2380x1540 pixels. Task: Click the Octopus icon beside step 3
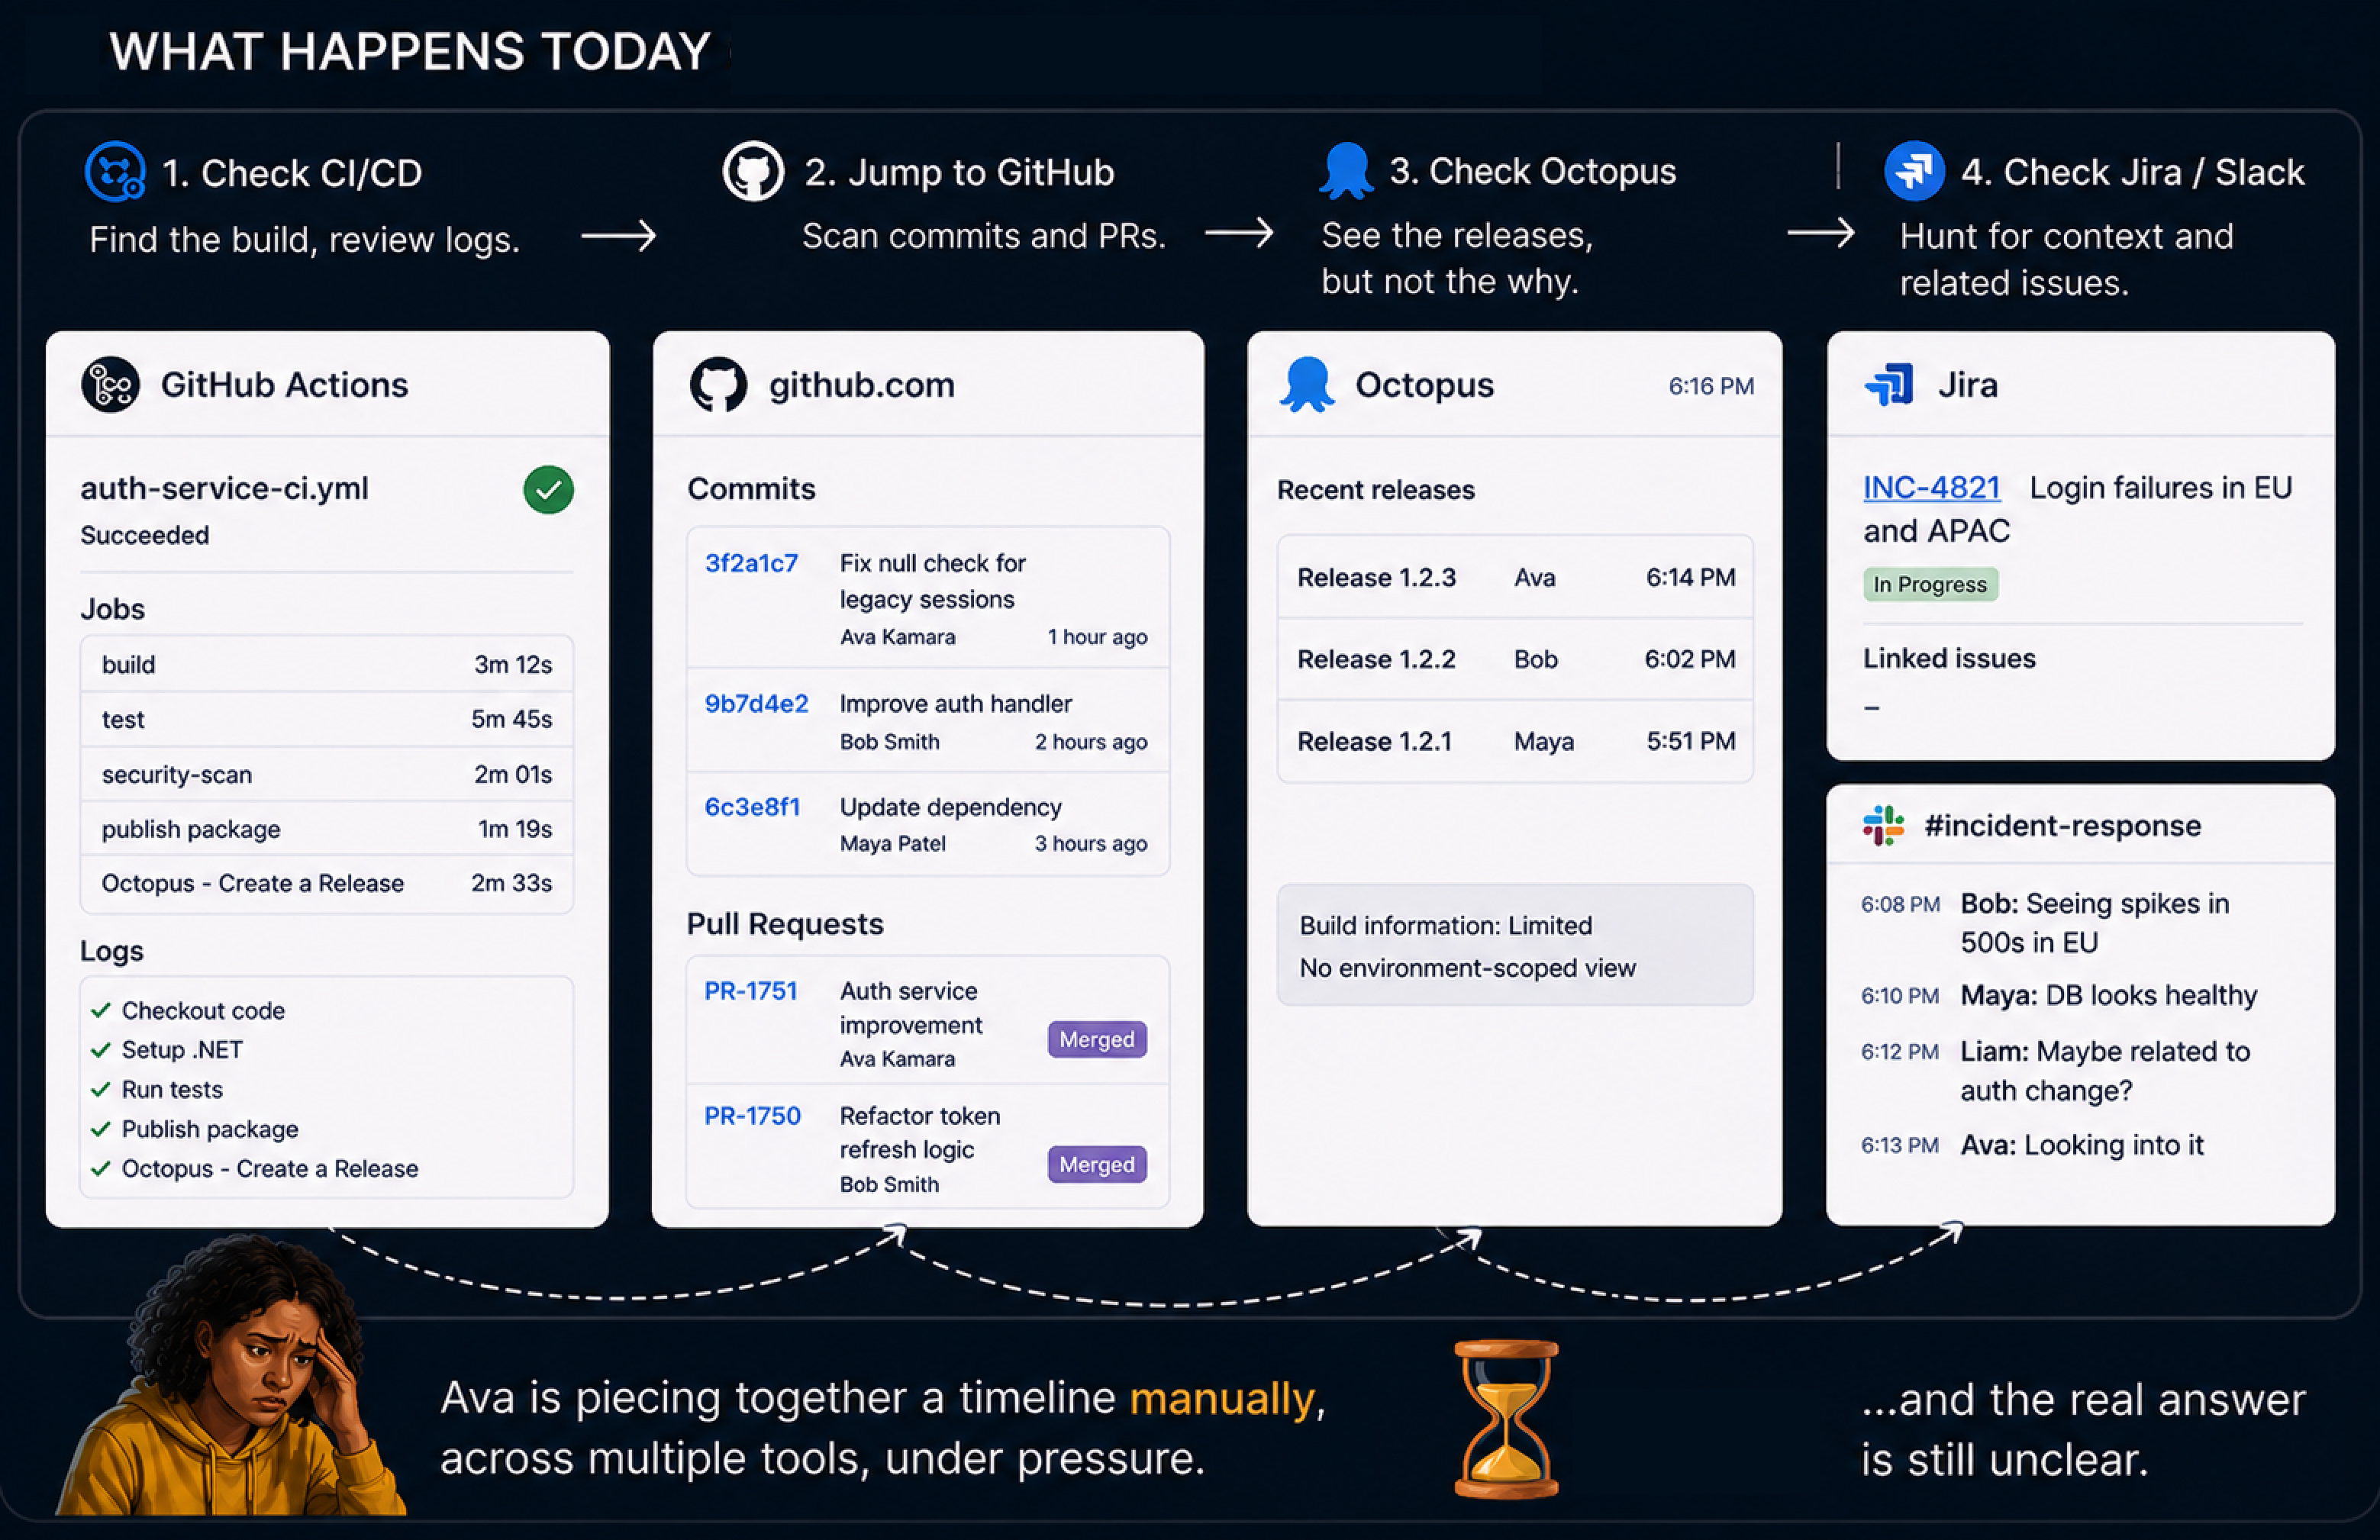click(x=1346, y=170)
